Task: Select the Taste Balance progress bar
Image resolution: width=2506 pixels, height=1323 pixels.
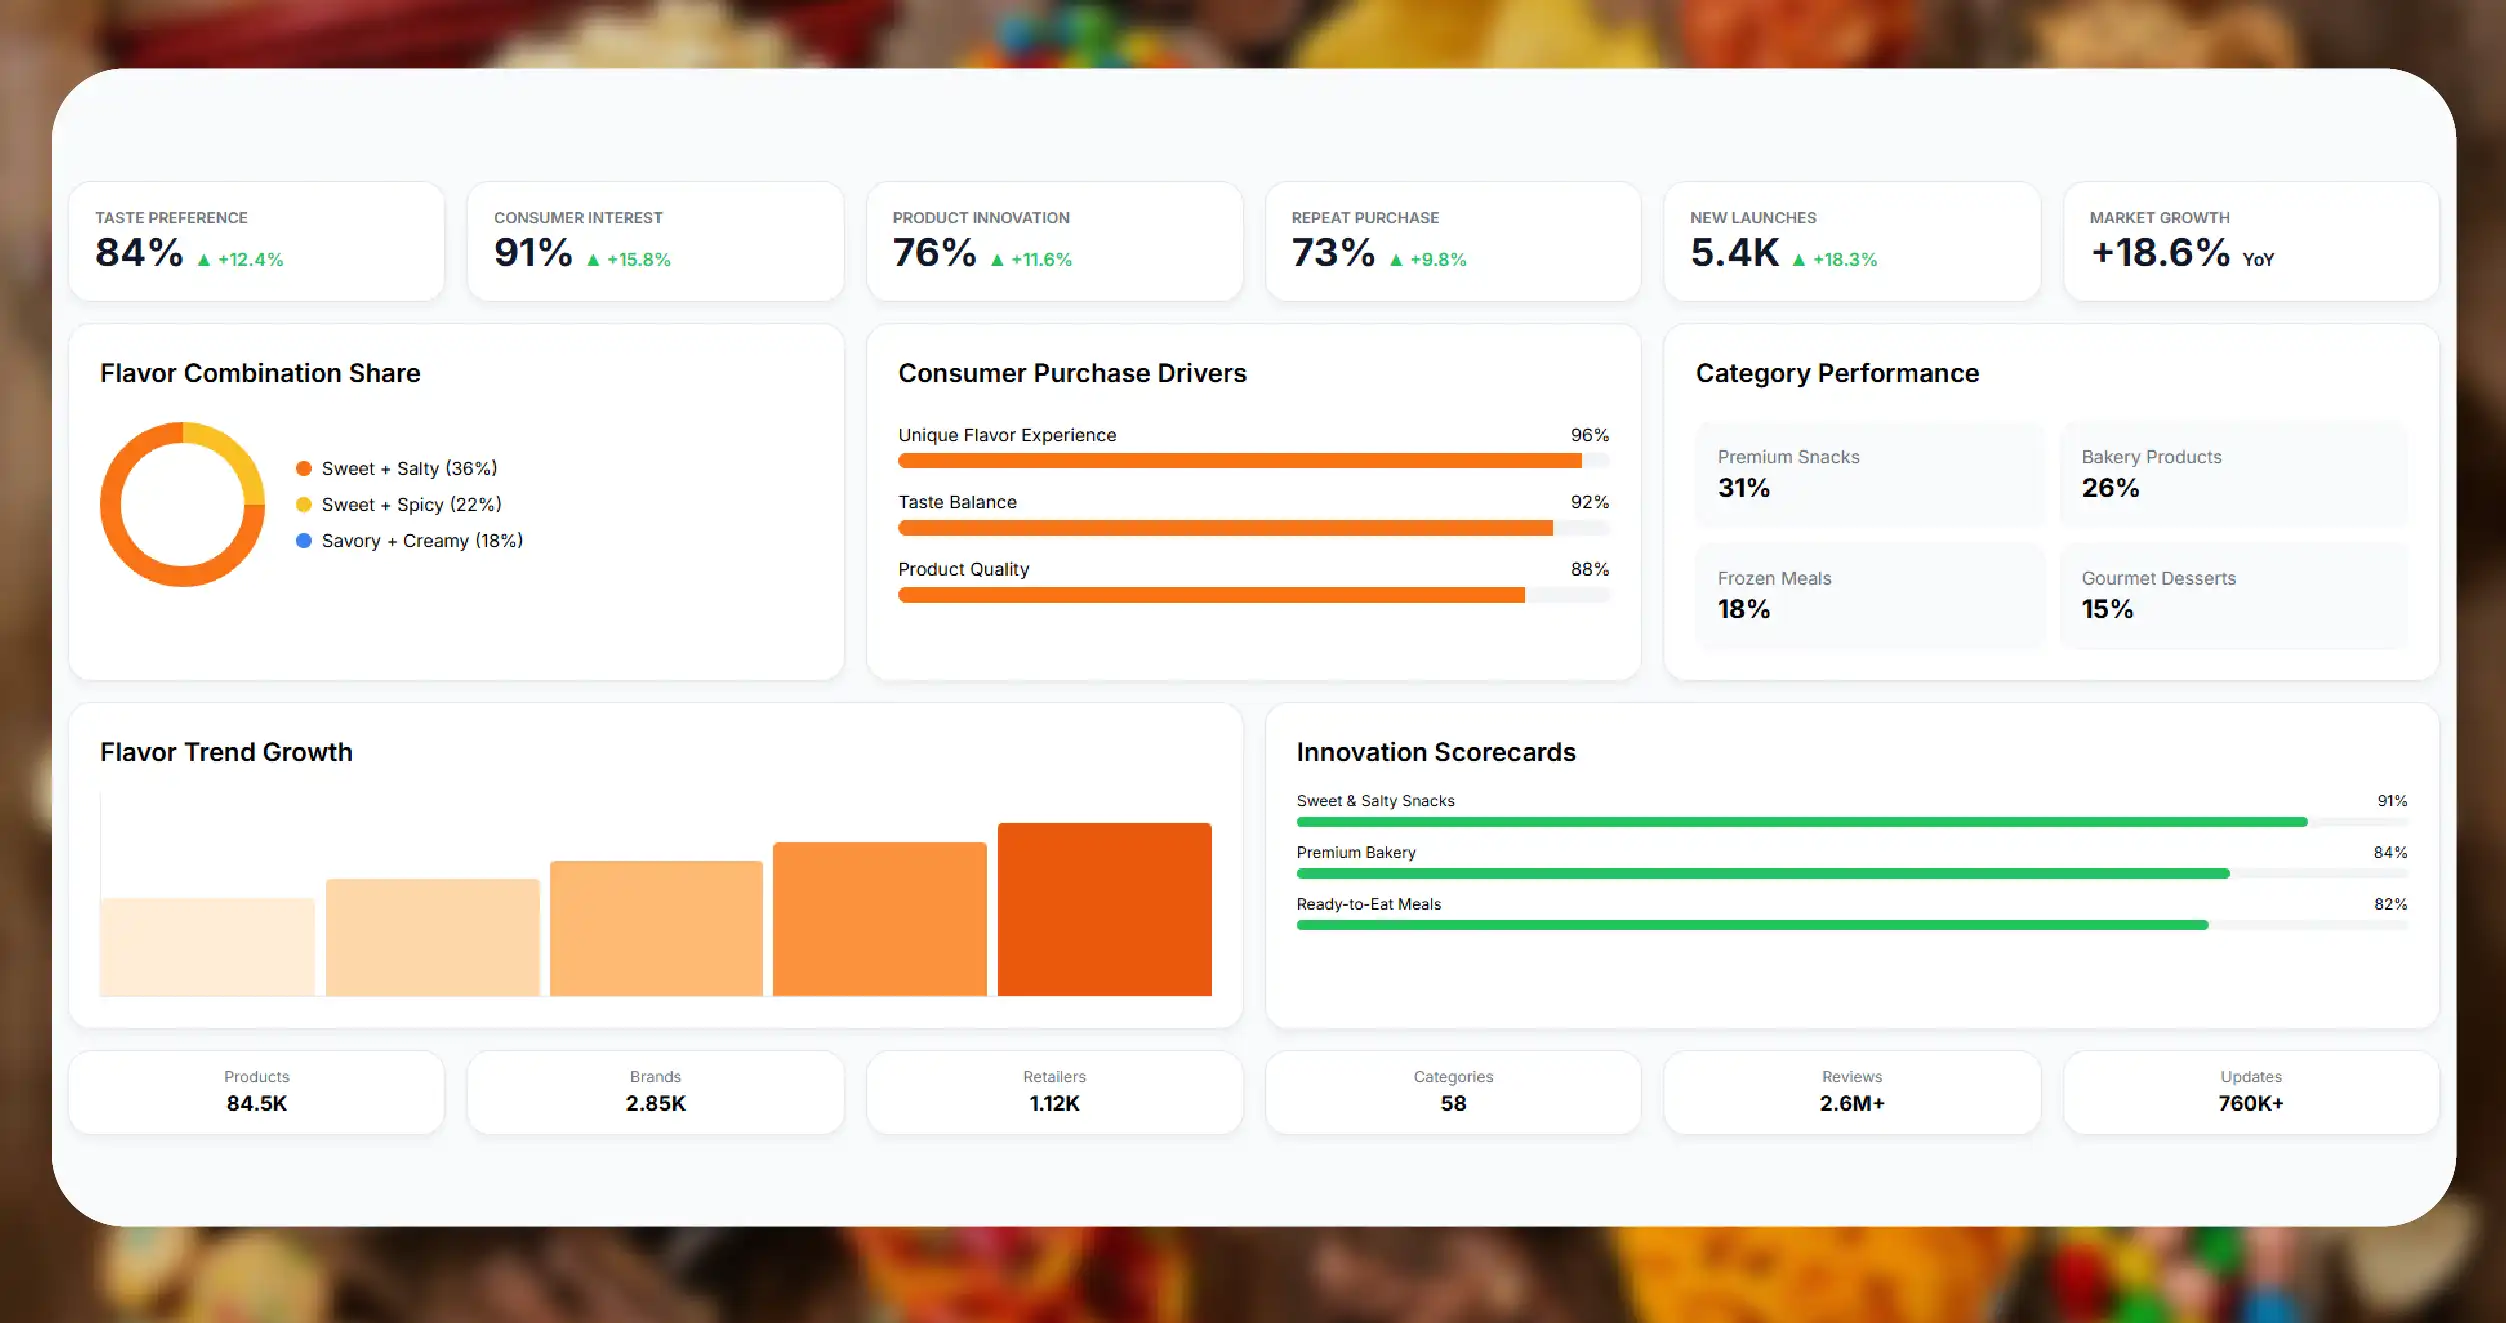Action: [1254, 528]
